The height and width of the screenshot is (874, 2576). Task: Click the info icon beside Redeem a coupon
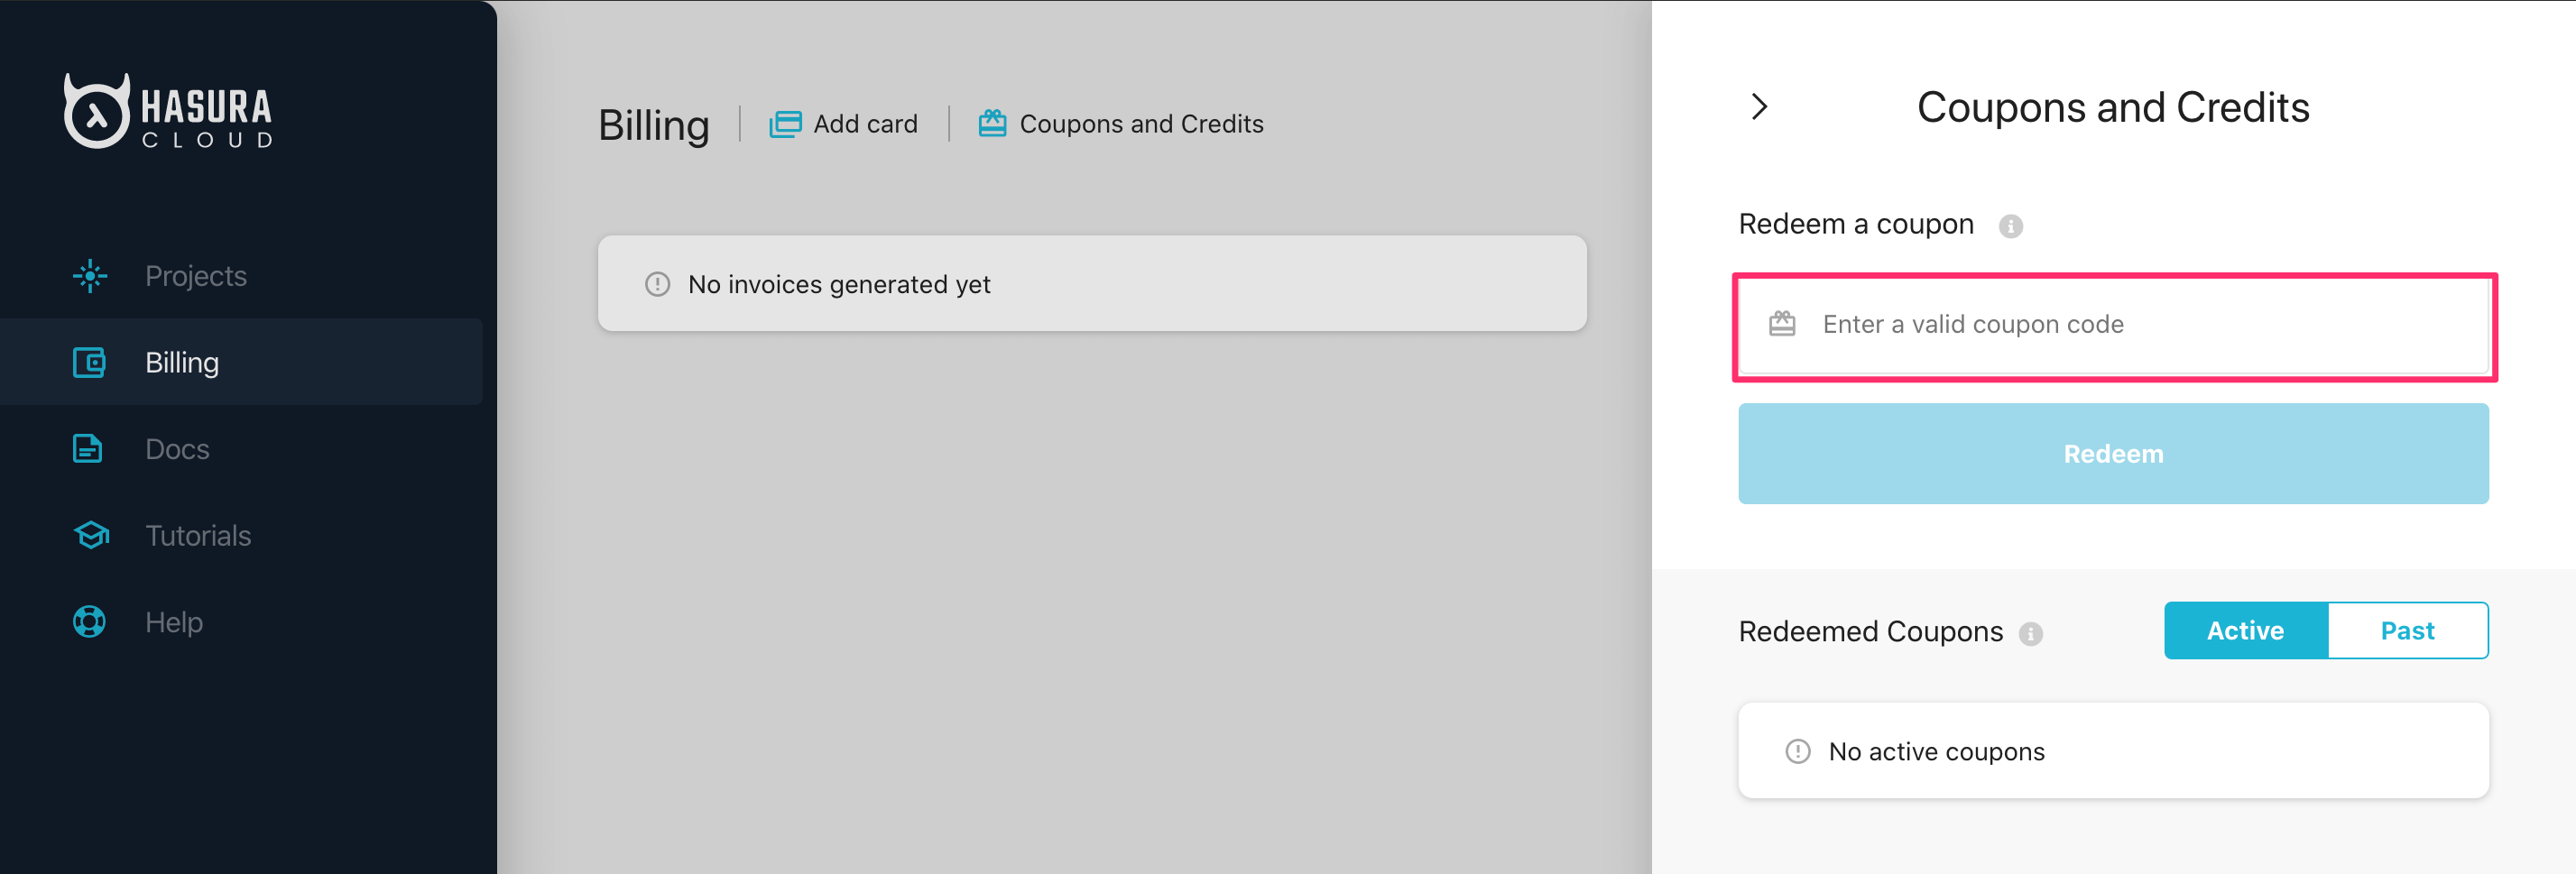pos(2010,226)
